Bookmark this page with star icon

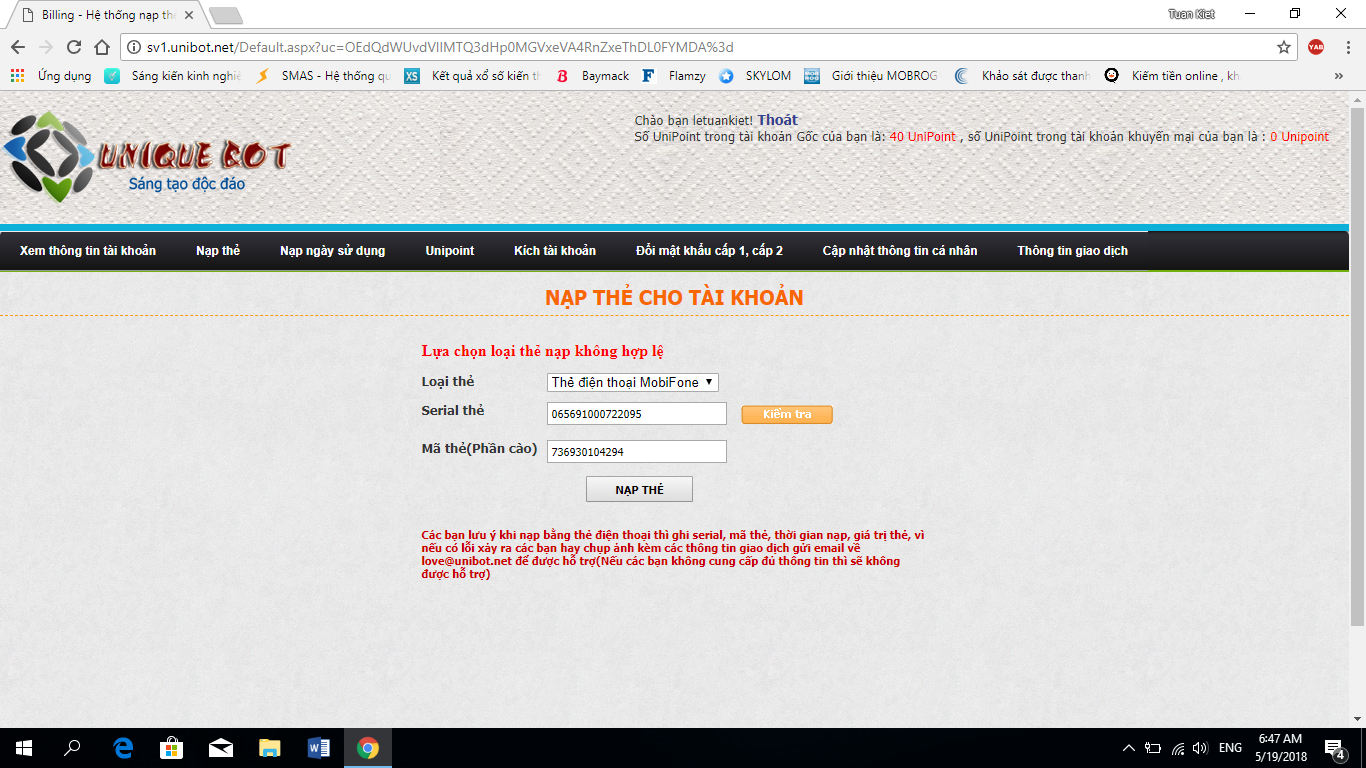click(x=1284, y=47)
